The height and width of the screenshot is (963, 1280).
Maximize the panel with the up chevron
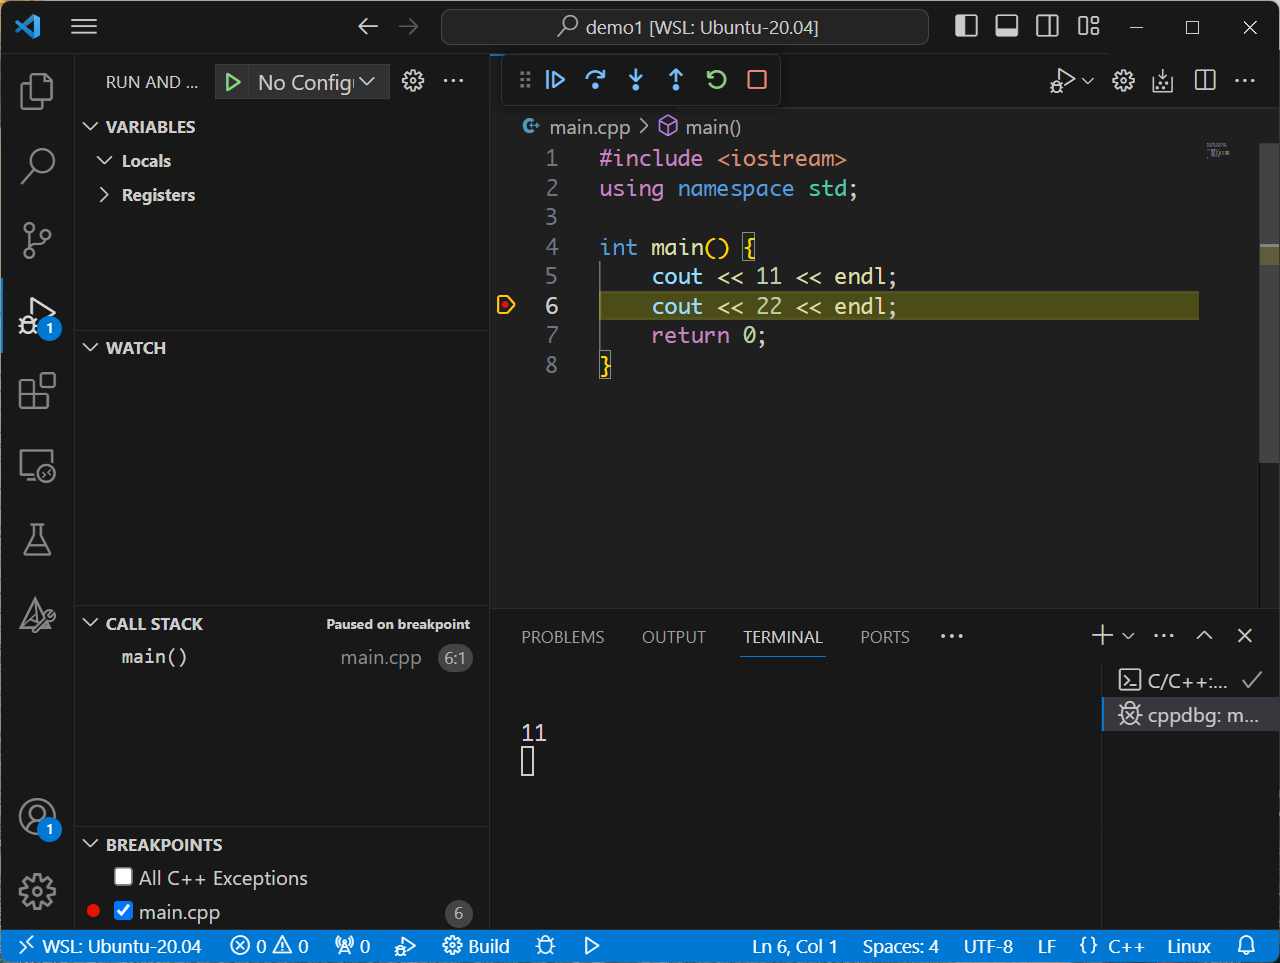pos(1204,635)
